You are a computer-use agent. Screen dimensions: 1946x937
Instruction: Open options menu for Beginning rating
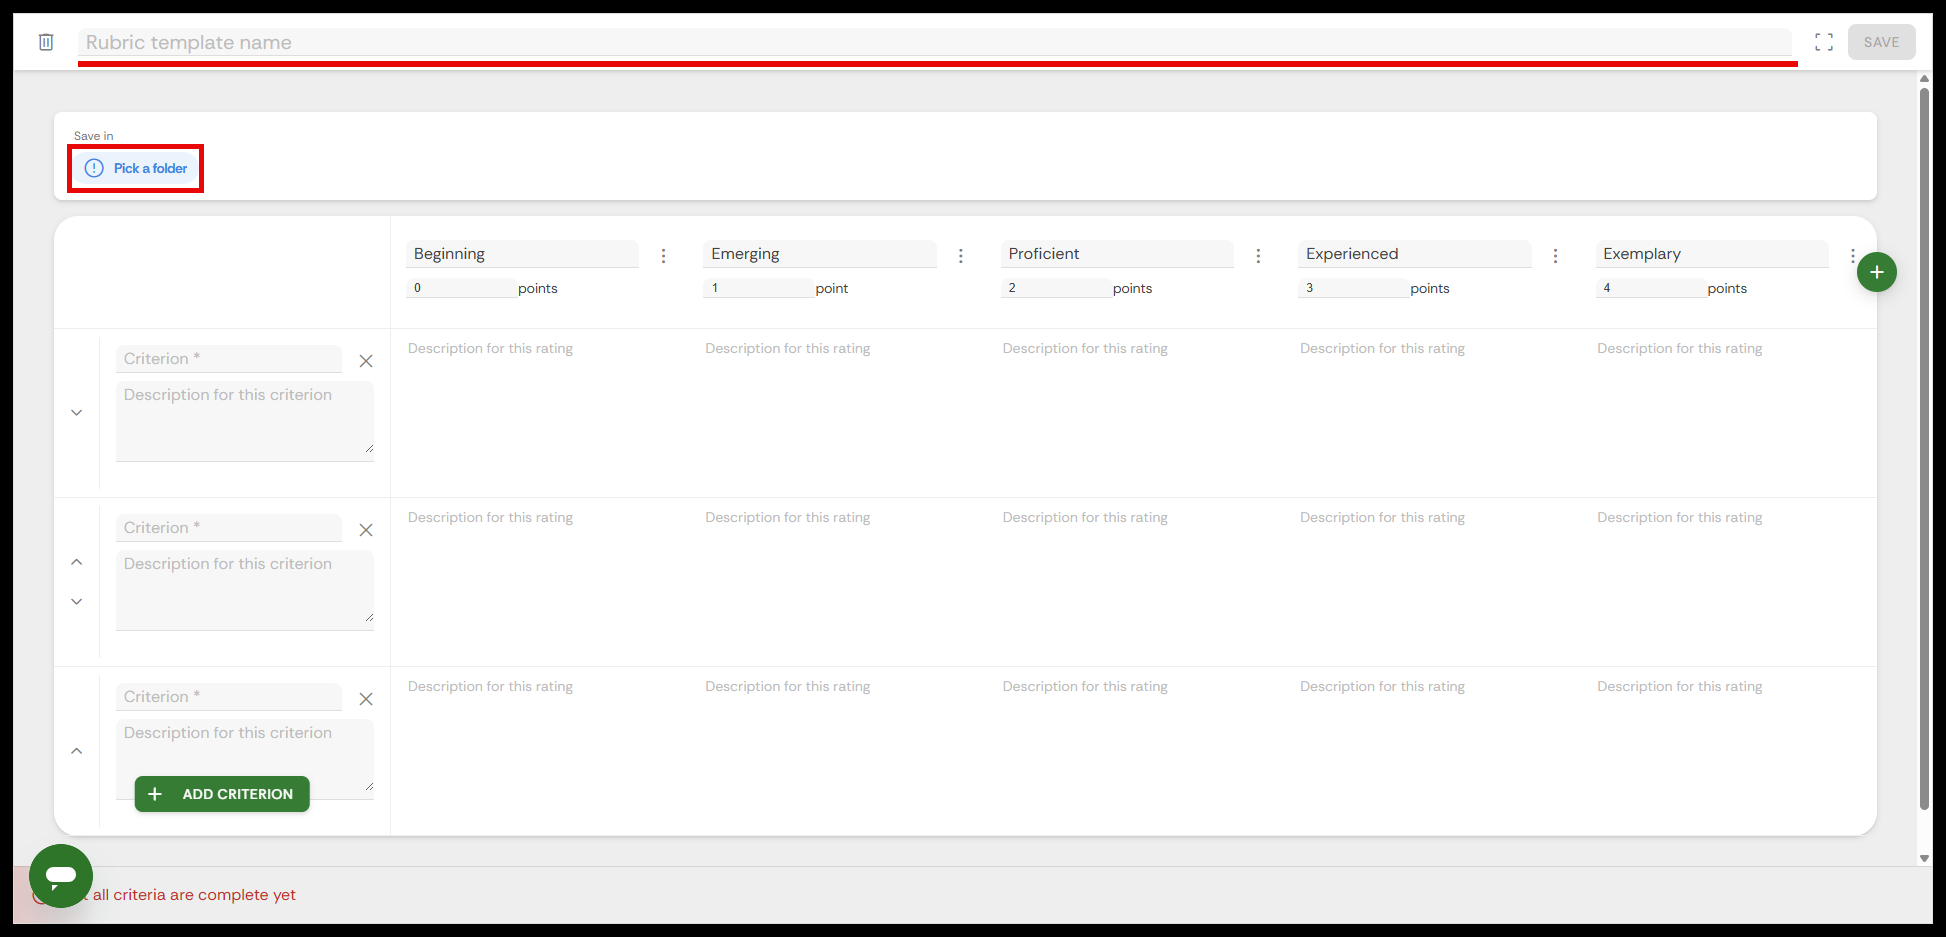point(663,256)
